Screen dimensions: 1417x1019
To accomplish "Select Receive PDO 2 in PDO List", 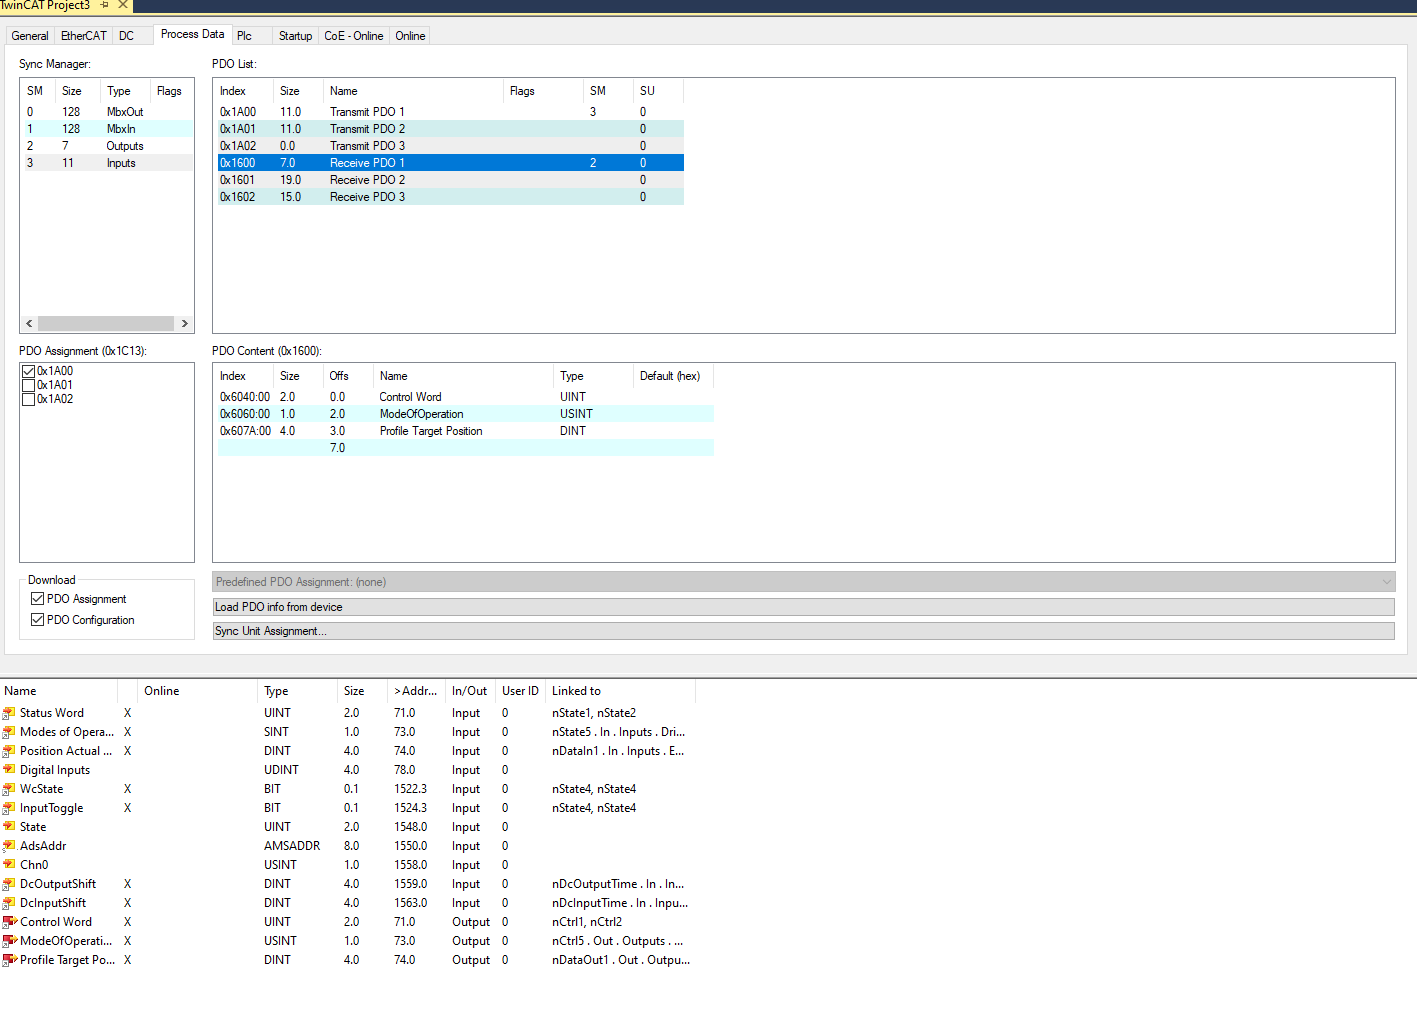I will pos(450,180).
